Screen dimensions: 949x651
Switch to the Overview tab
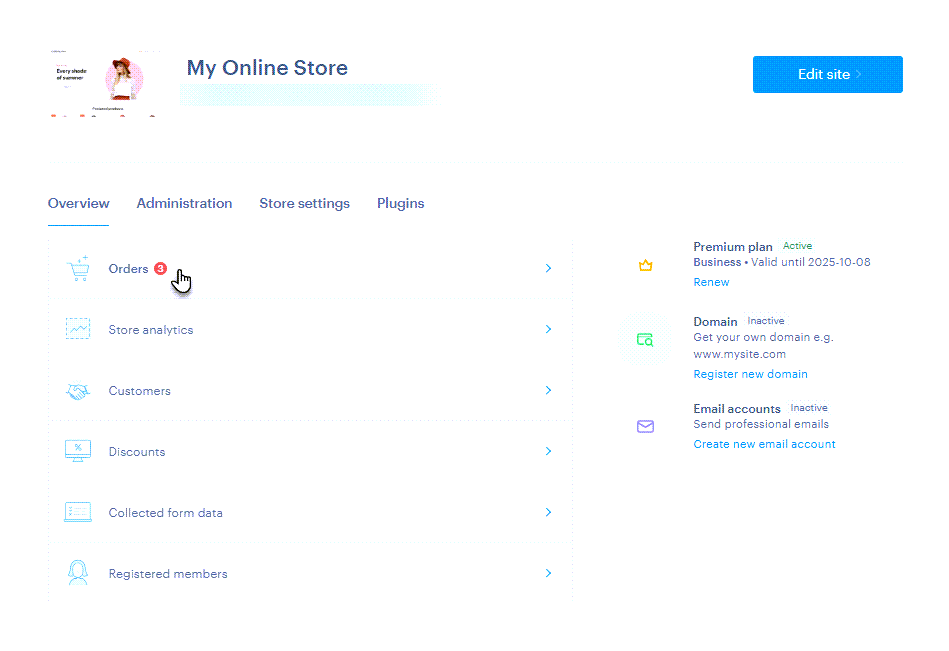point(79,203)
